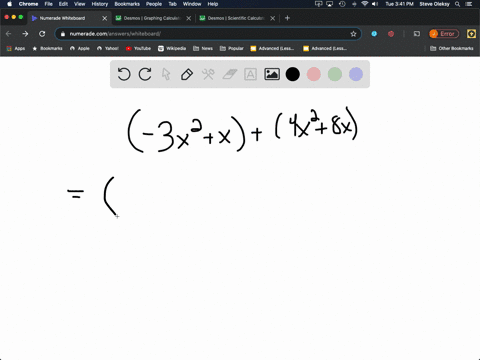Undo the last whiteboard stroke
Image resolution: width=480 pixels, height=360 pixels.
coord(124,74)
